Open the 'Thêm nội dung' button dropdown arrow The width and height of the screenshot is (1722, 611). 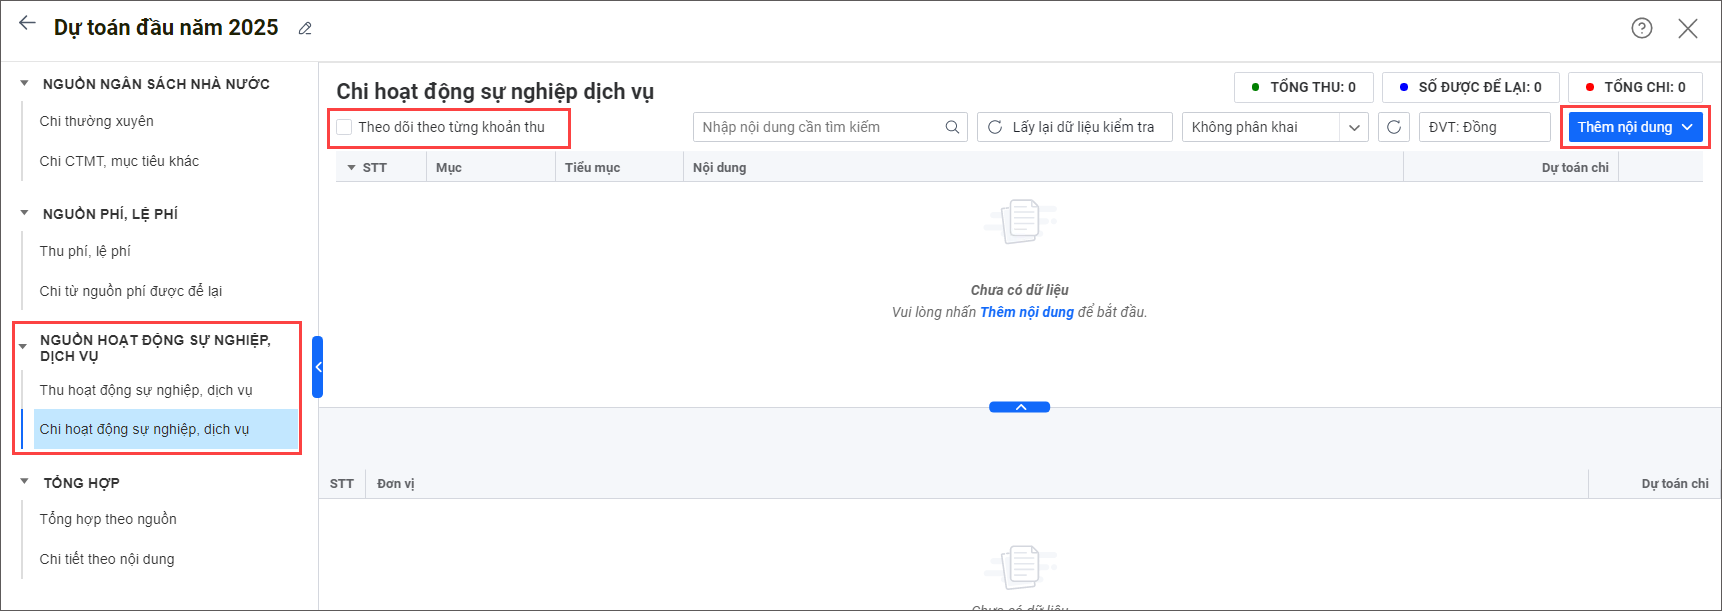(x=1687, y=127)
